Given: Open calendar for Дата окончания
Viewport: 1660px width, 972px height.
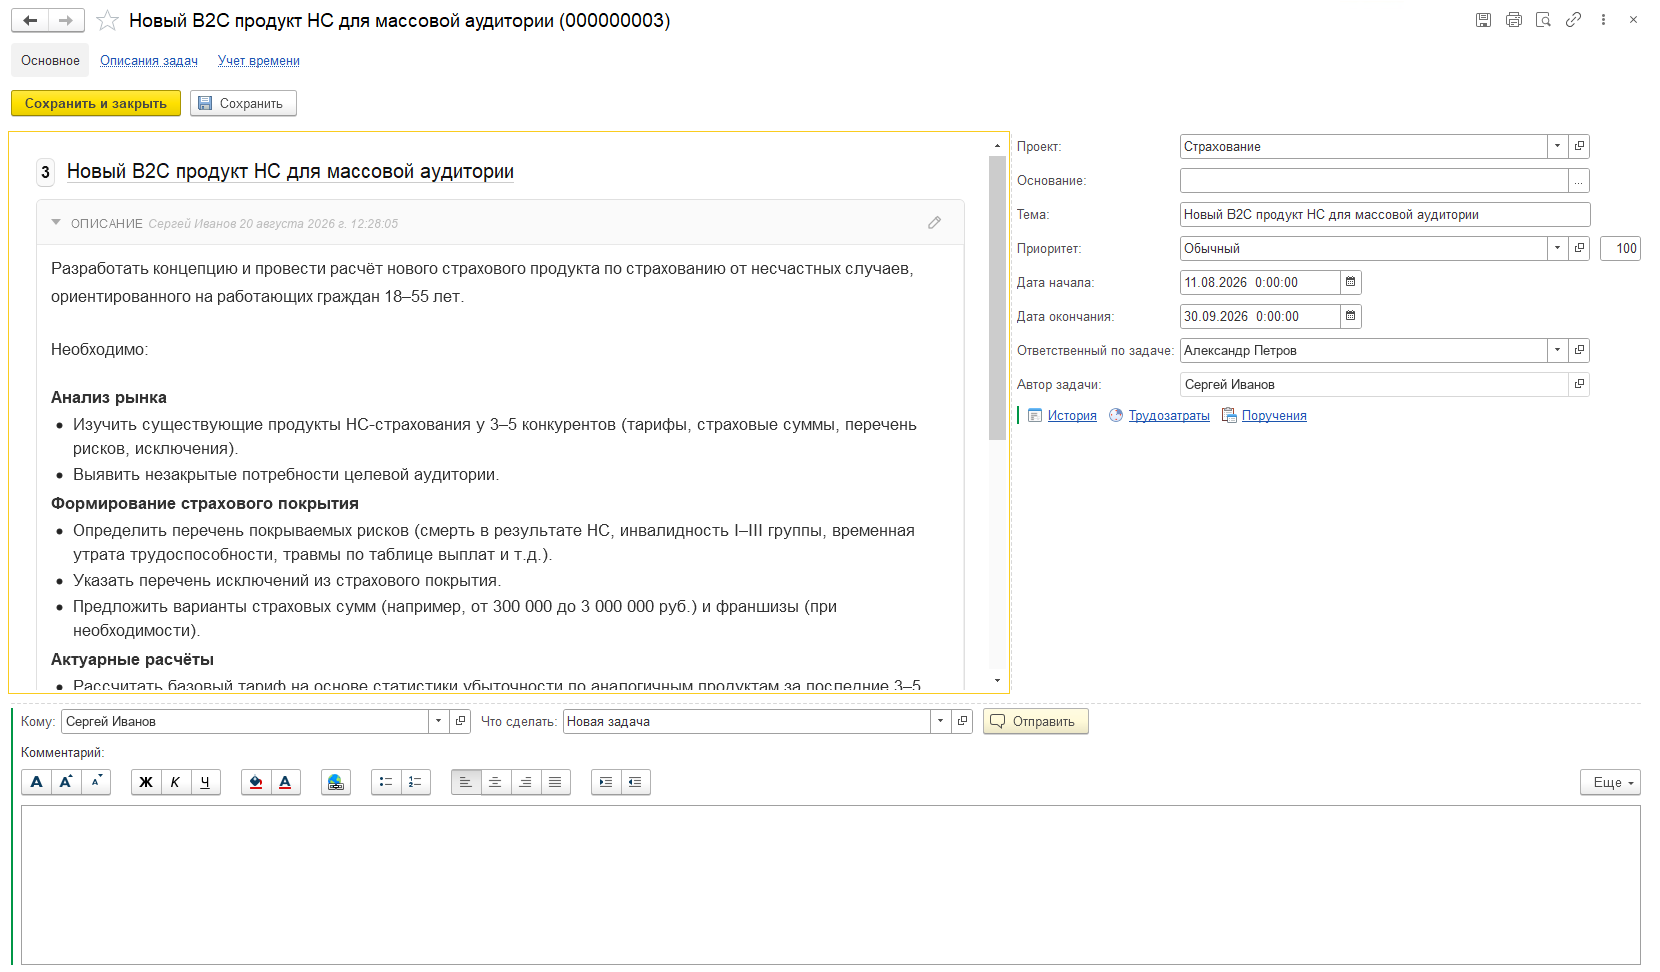Looking at the screenshot, I should pyautogui.click(x=1350, y=316).
